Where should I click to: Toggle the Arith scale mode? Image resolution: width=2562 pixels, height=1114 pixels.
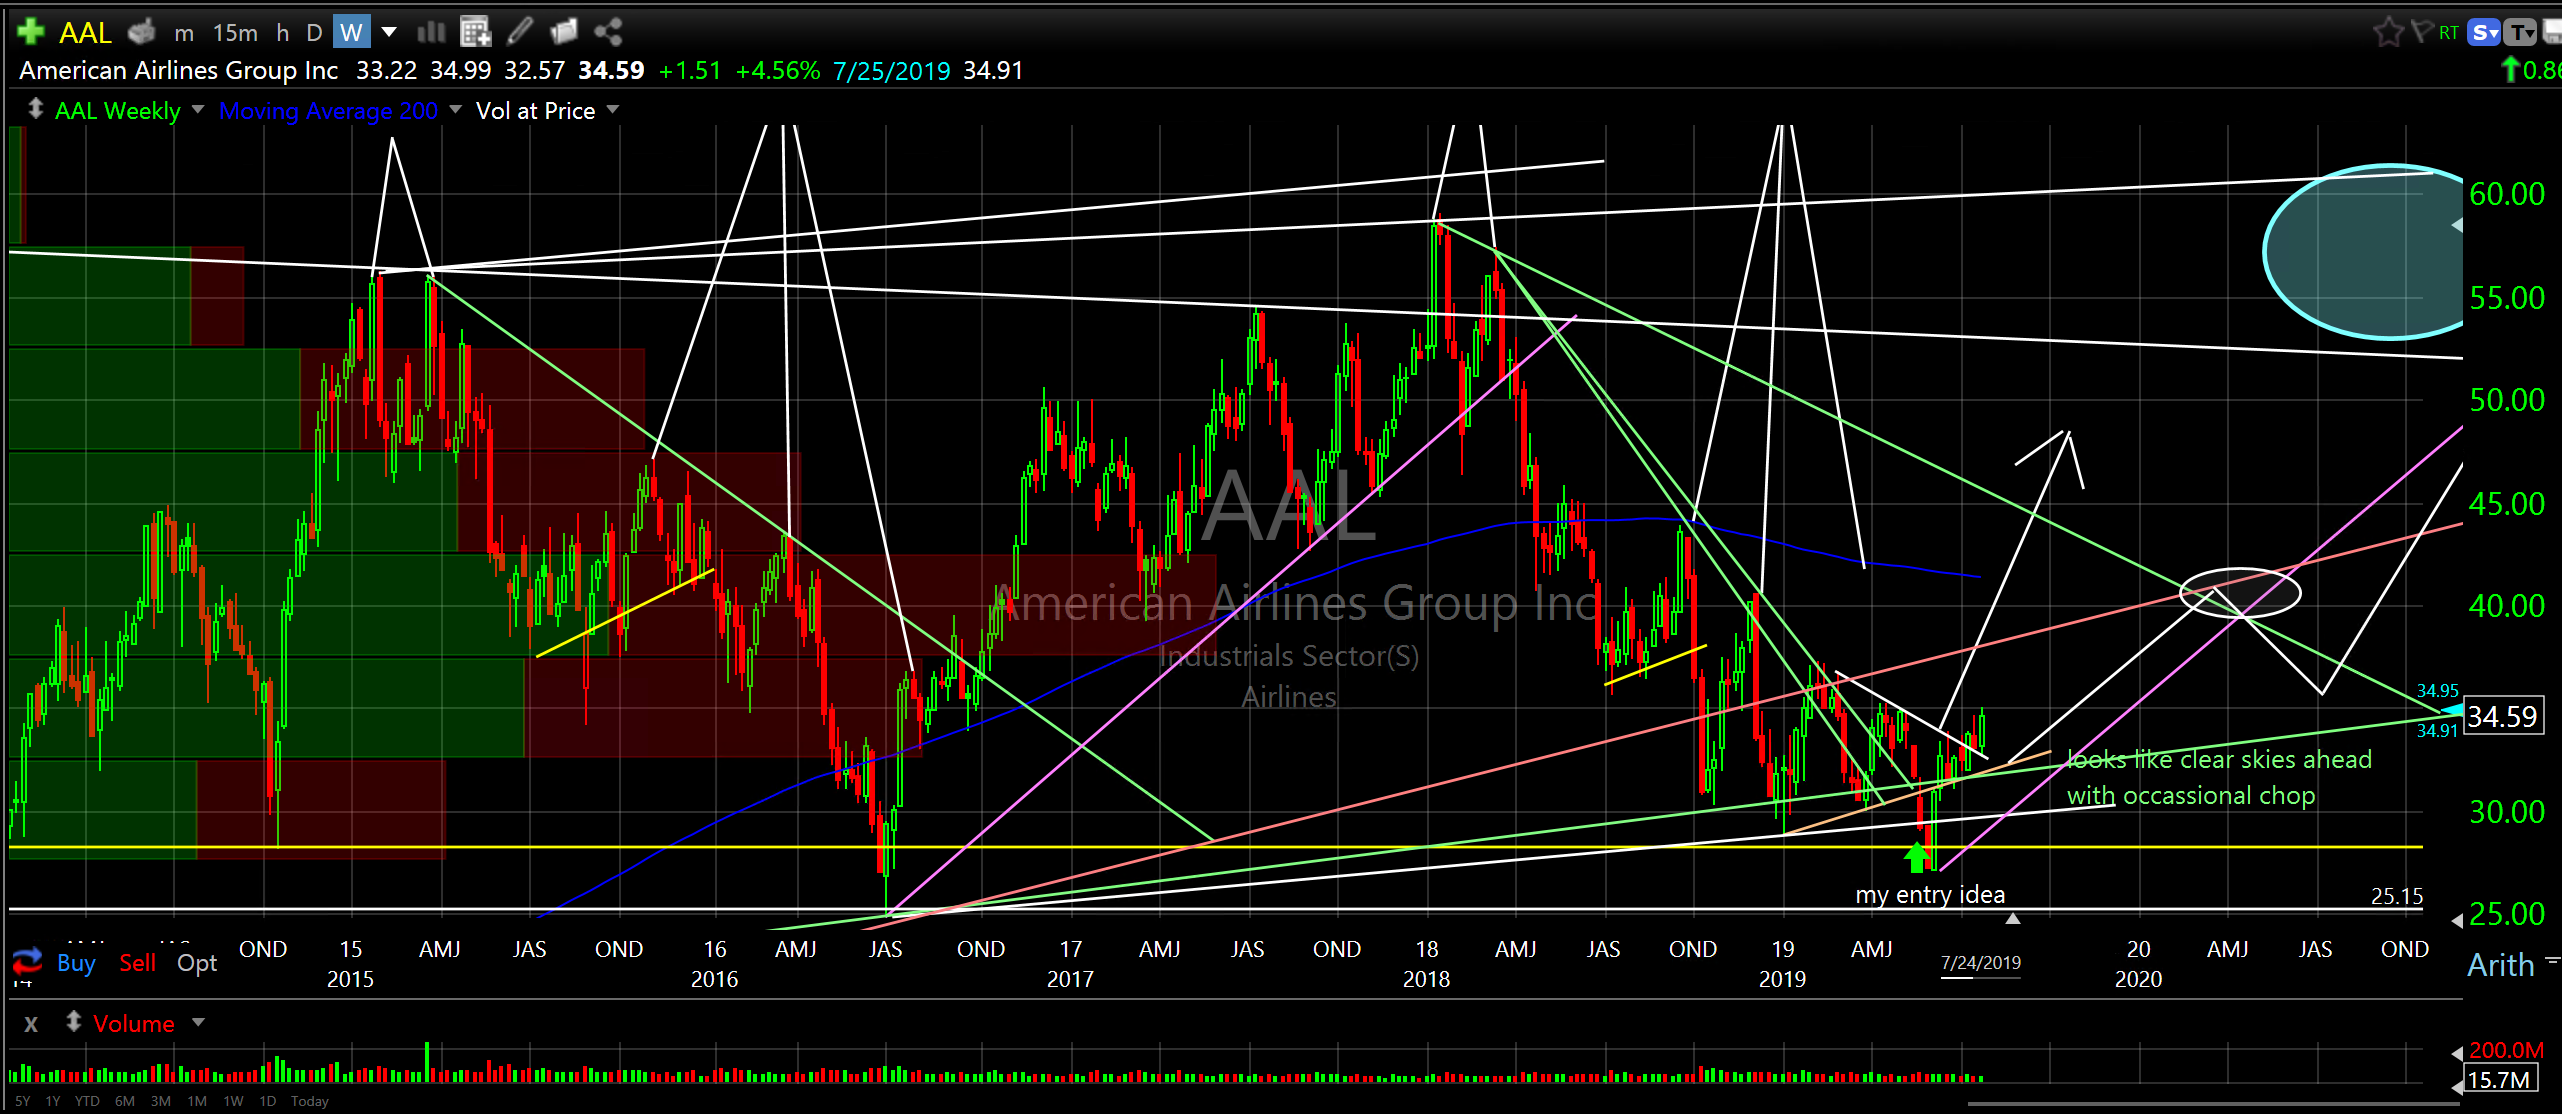[2500, 965]
